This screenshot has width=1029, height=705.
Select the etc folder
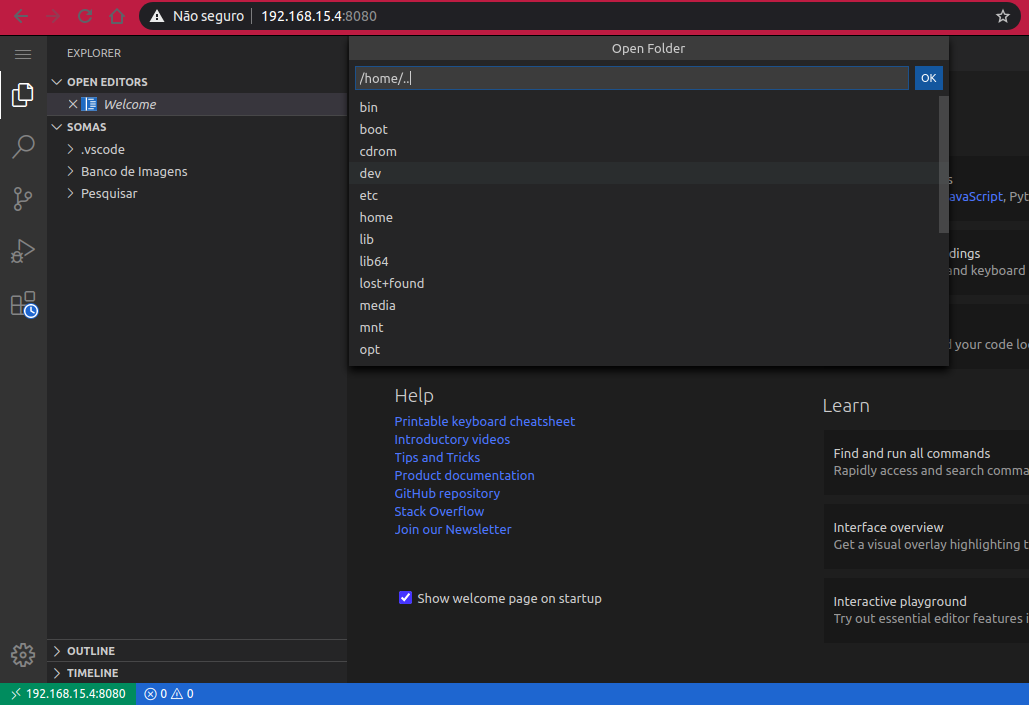click(644, 195)
